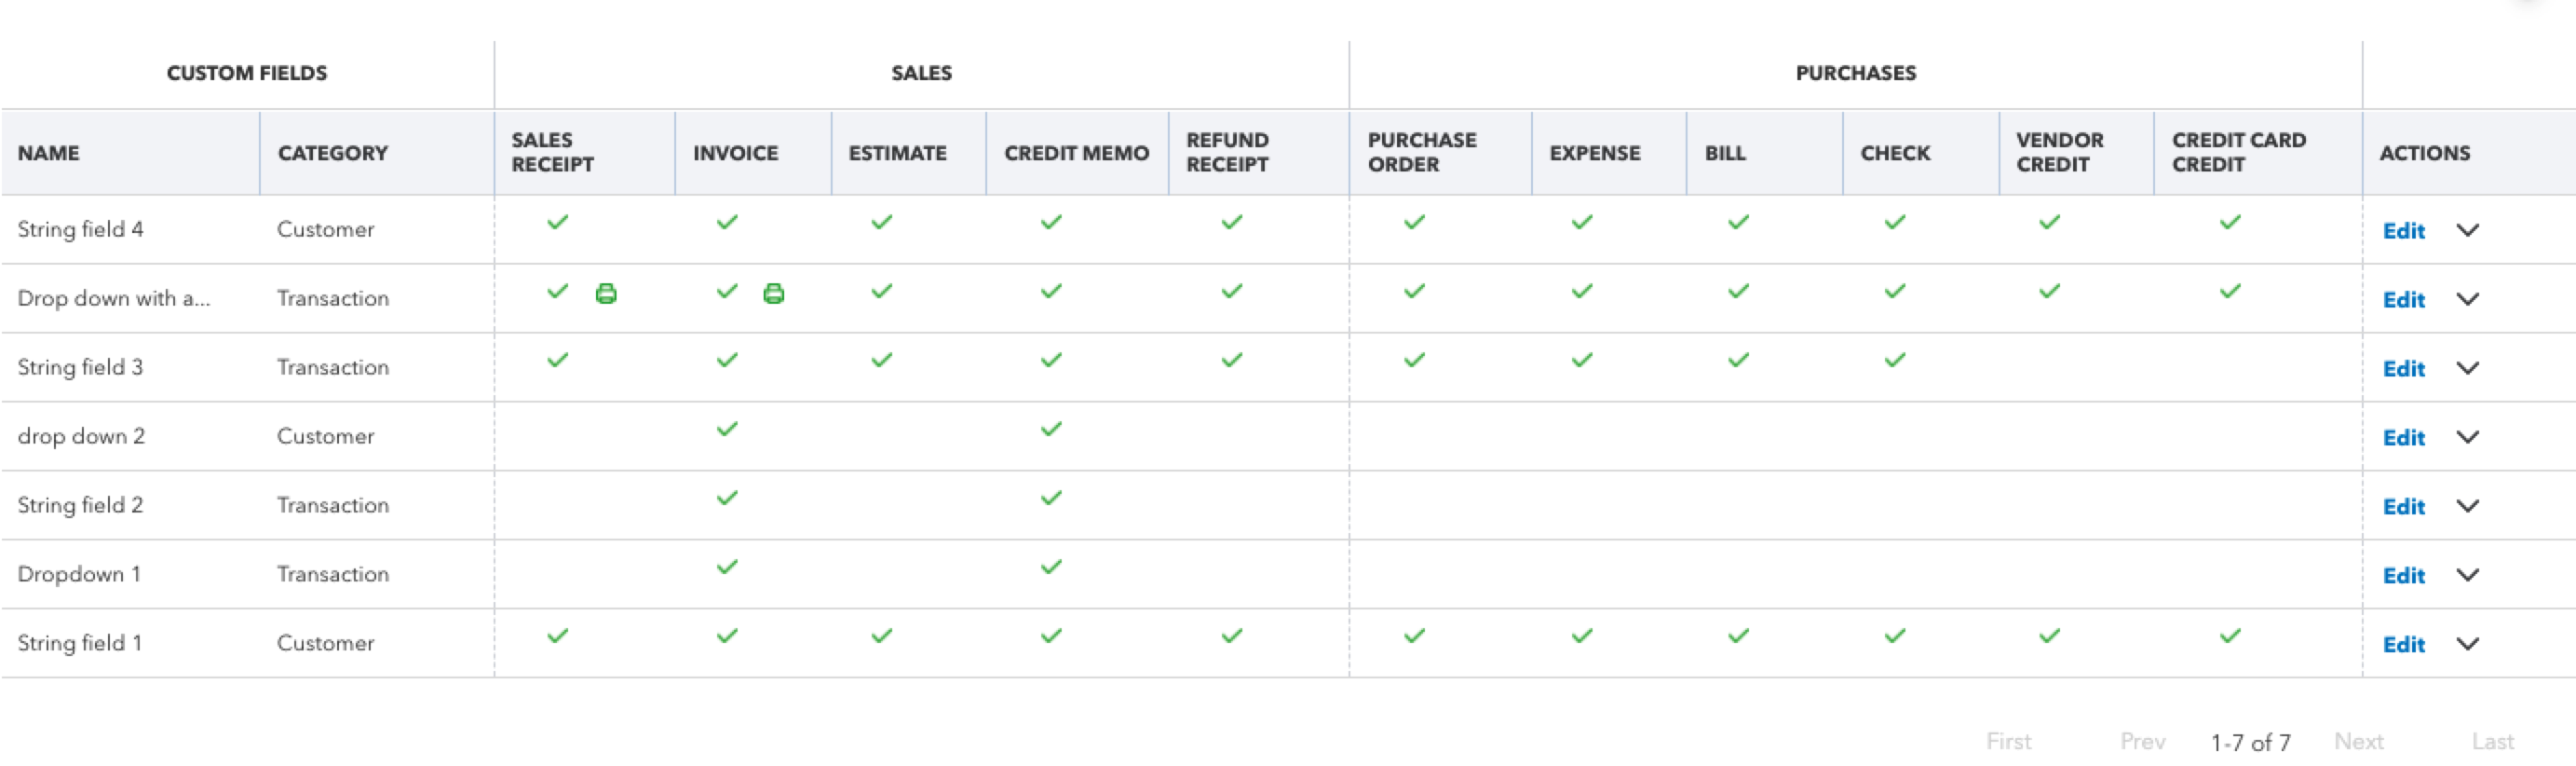Open actions arrow for drop down 2
The image size is (2576, 766).
click(2467, 437)
